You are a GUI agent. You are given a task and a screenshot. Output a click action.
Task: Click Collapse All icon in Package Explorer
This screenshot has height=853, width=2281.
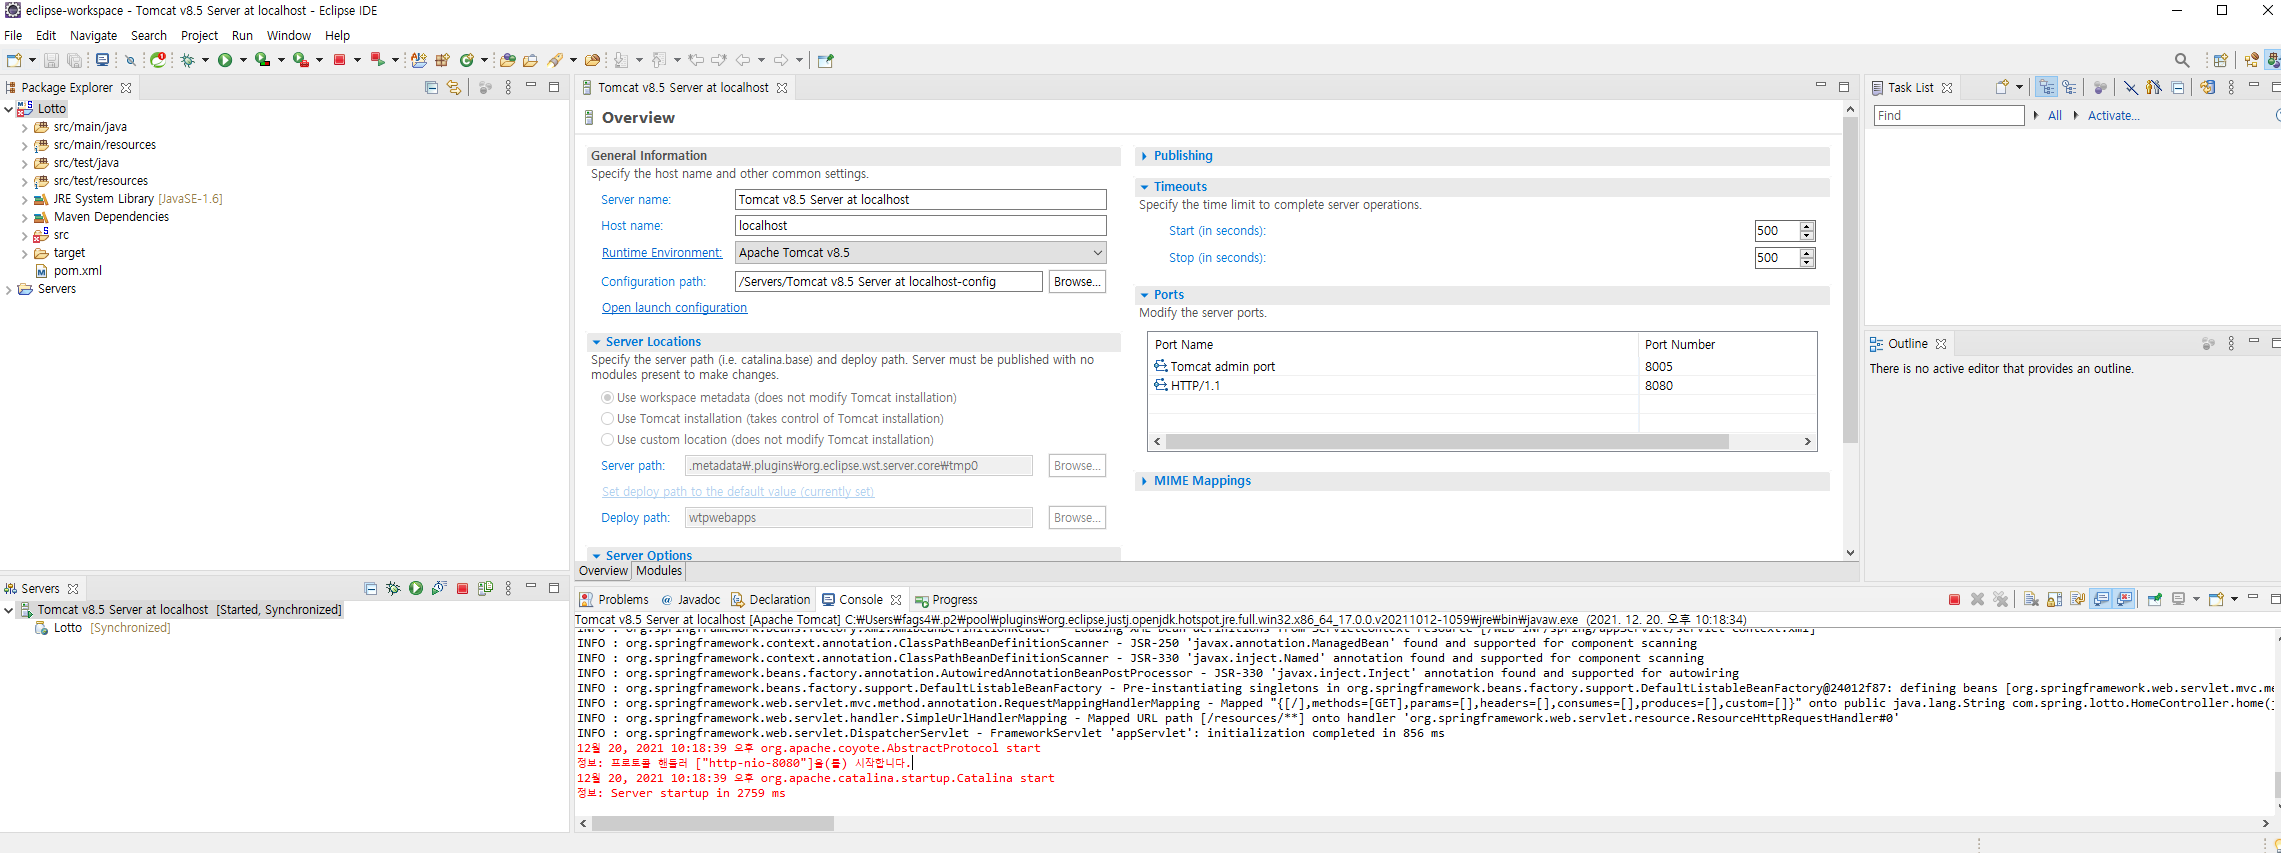(431, 88)
